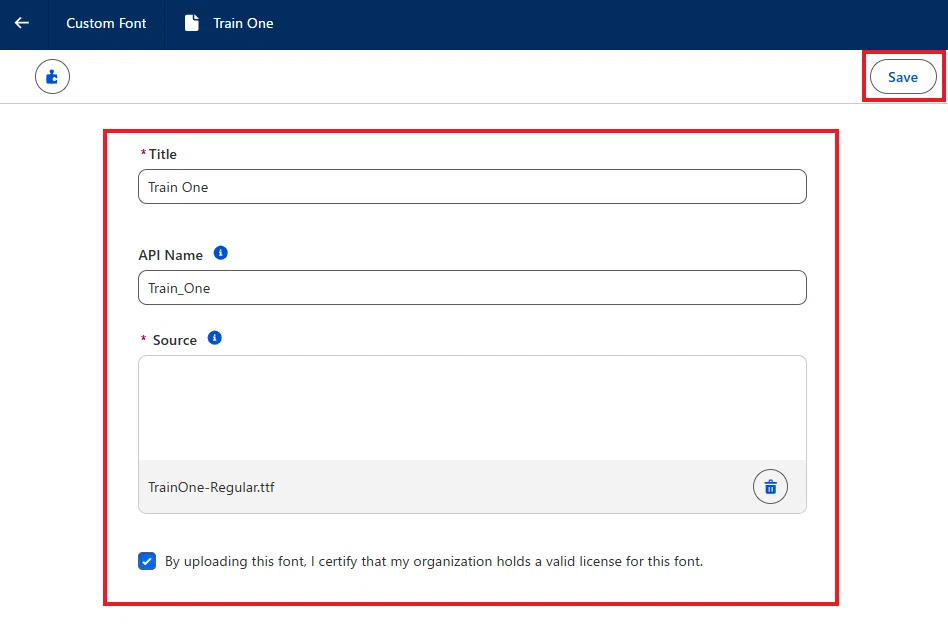948x644 pixels.
Task: Edit the Title input field
Action: pyautogui.click(x=472, y=187)
